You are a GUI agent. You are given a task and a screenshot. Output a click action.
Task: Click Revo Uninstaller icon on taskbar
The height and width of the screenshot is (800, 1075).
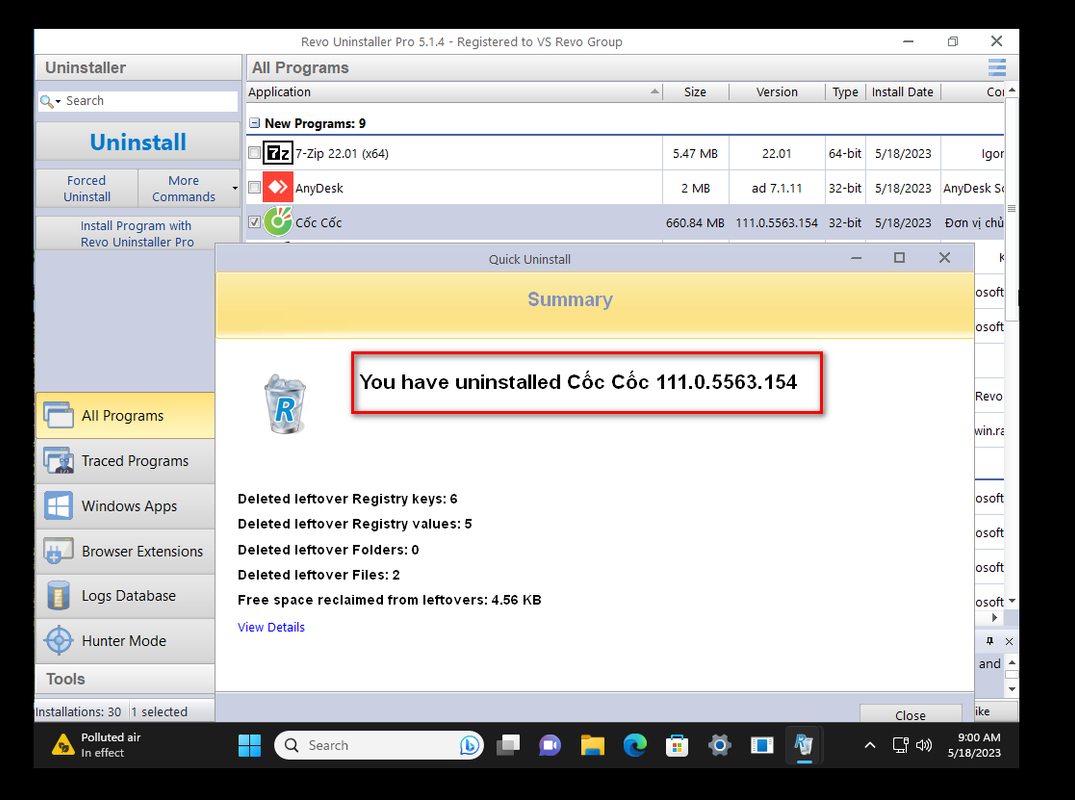click(804, 744)
